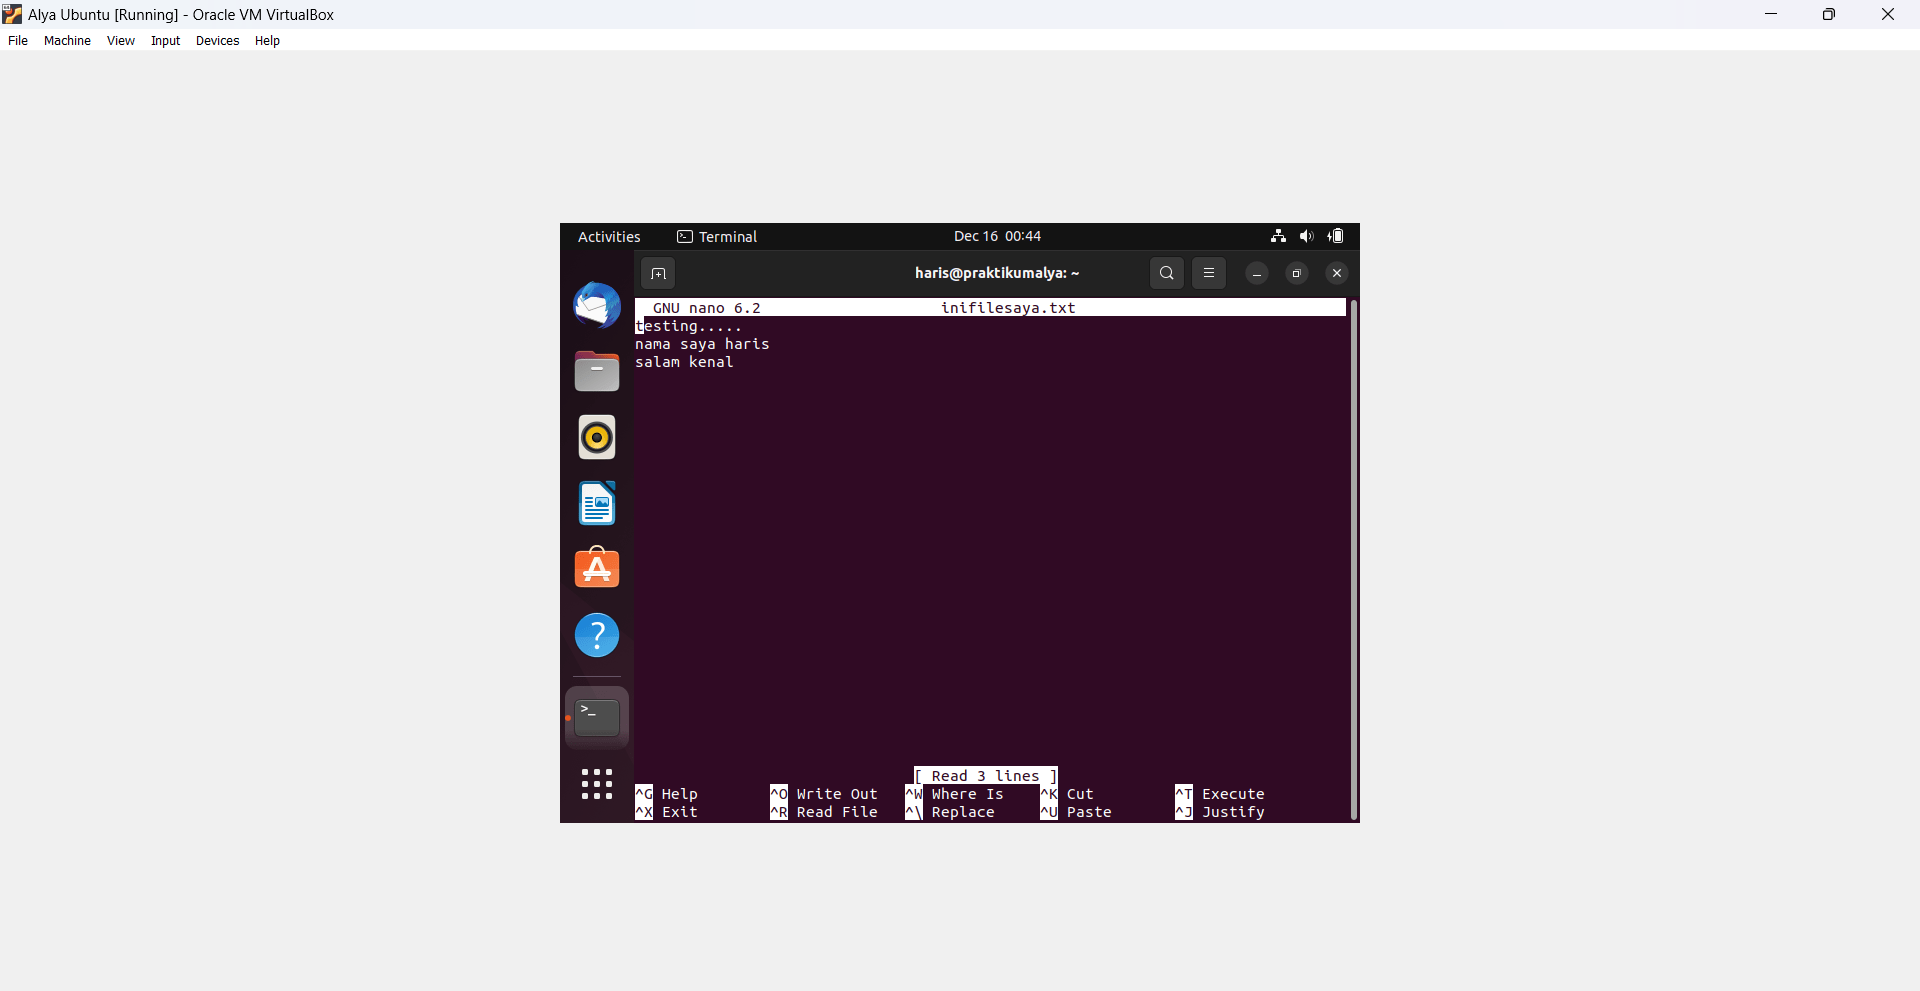Open the Help dock icon
This screenshot has width=1920, height=991.
click(x=597, y=635)
